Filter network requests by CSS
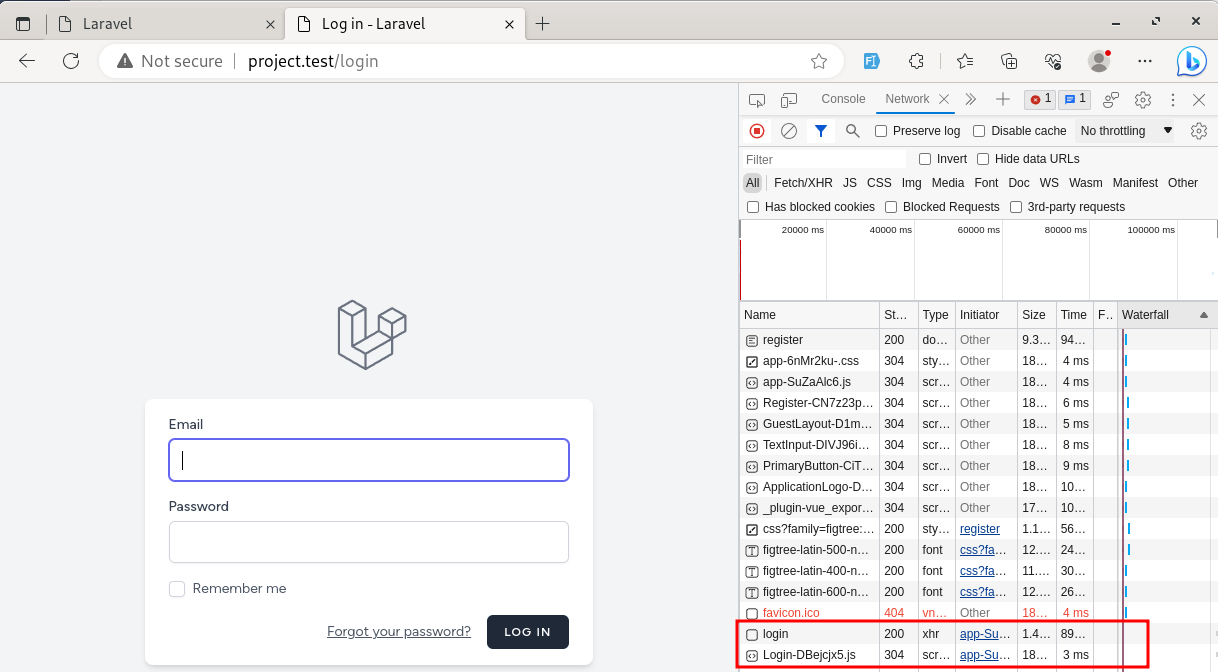This screenshot has height=672, width=1218. pyautogui.click(x=879, y=183)
